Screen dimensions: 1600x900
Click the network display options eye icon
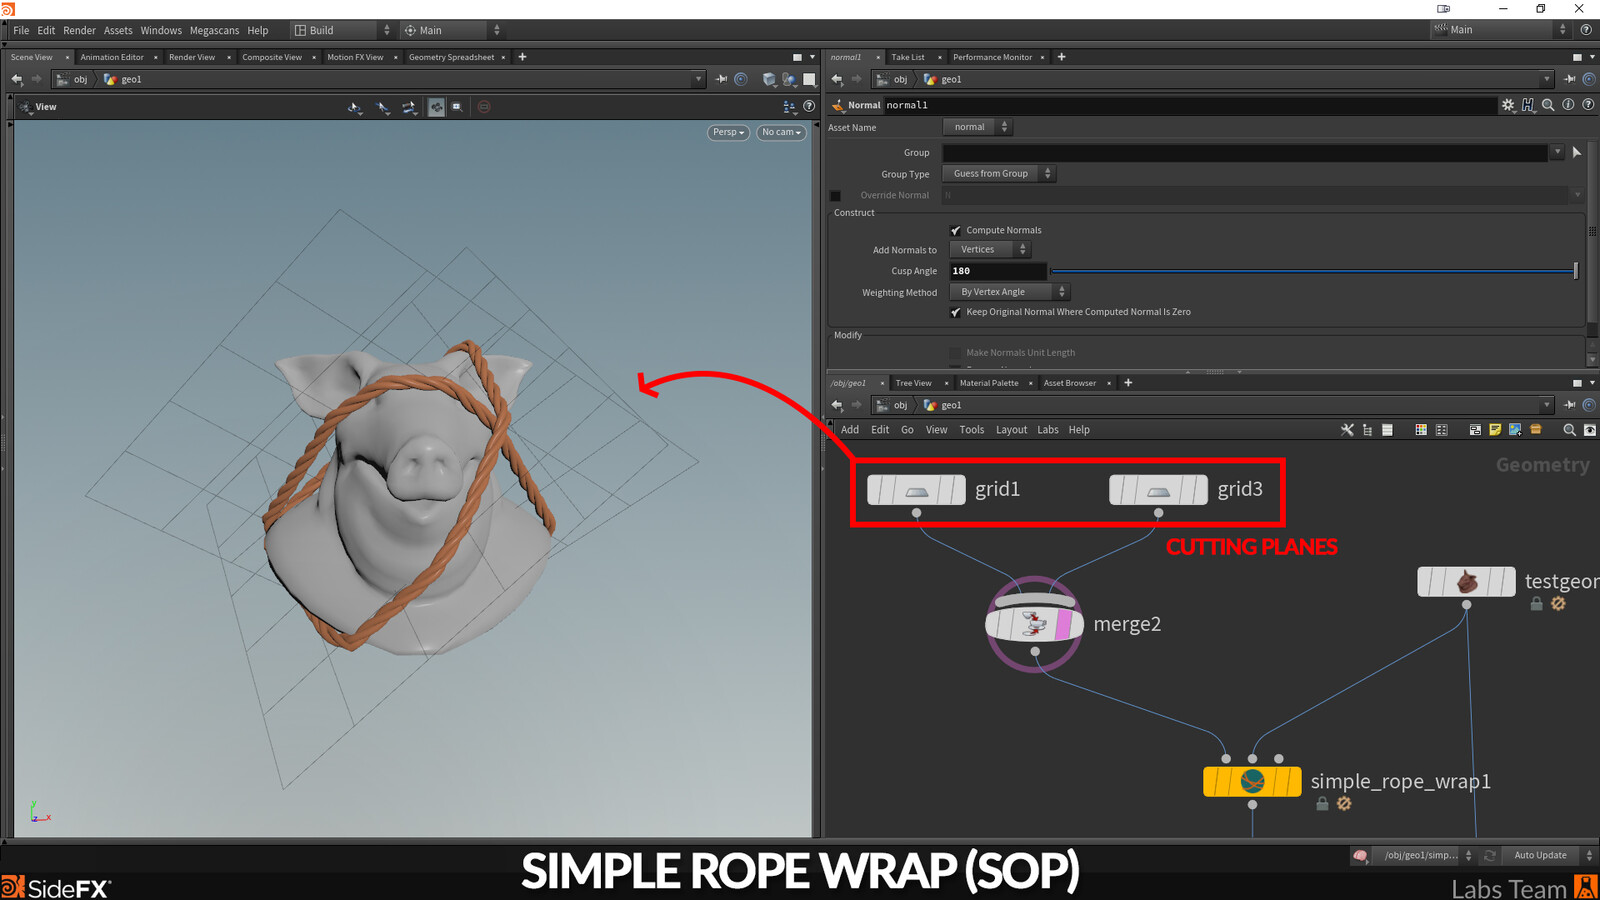[x=1590, y=430]
